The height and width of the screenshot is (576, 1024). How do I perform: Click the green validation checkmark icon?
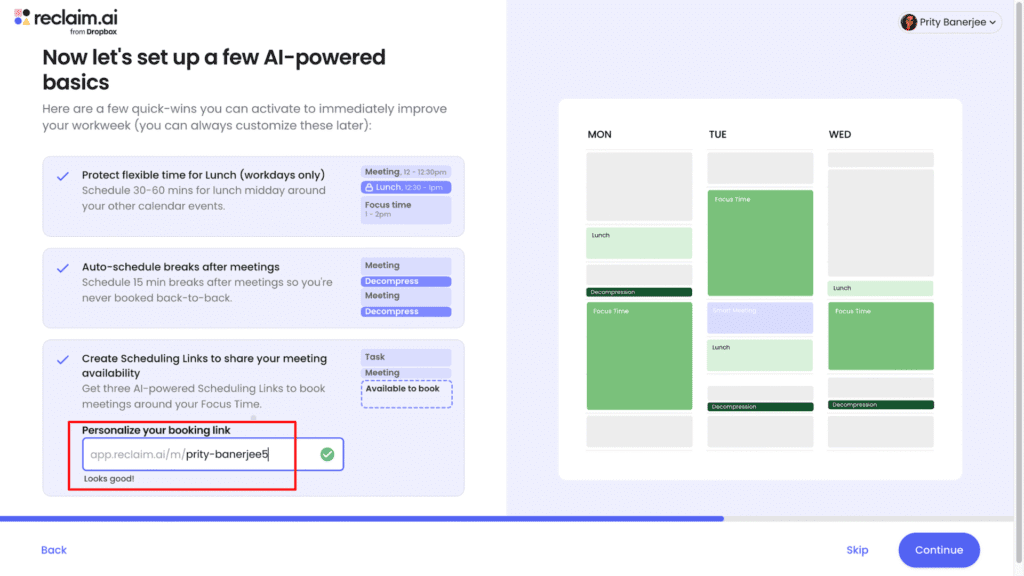pyautogui.click(x=326, y=454)
